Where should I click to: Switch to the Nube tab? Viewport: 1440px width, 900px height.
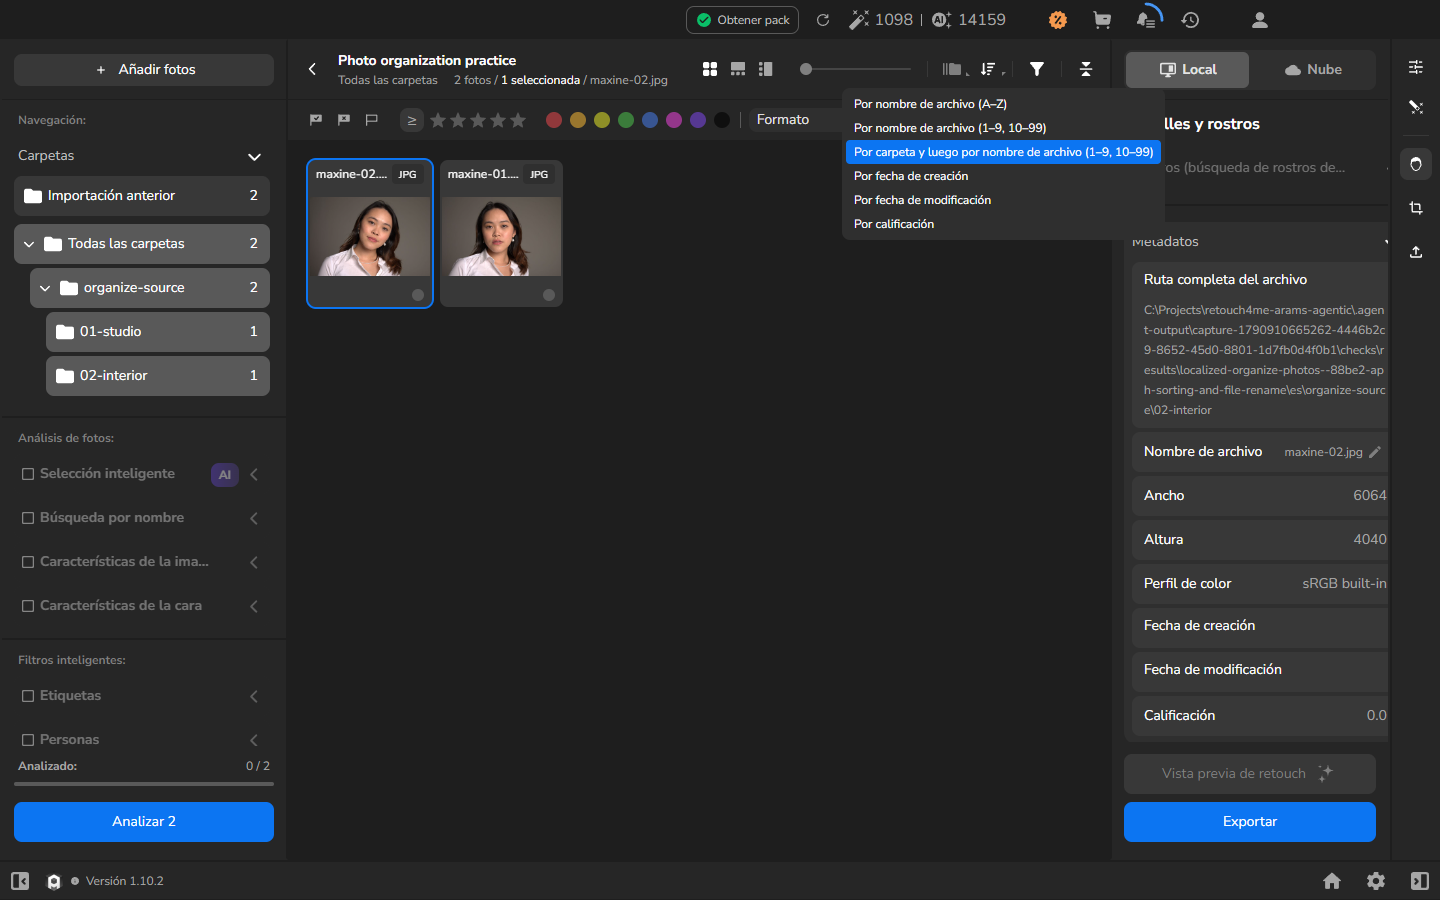click(1313, 70)
